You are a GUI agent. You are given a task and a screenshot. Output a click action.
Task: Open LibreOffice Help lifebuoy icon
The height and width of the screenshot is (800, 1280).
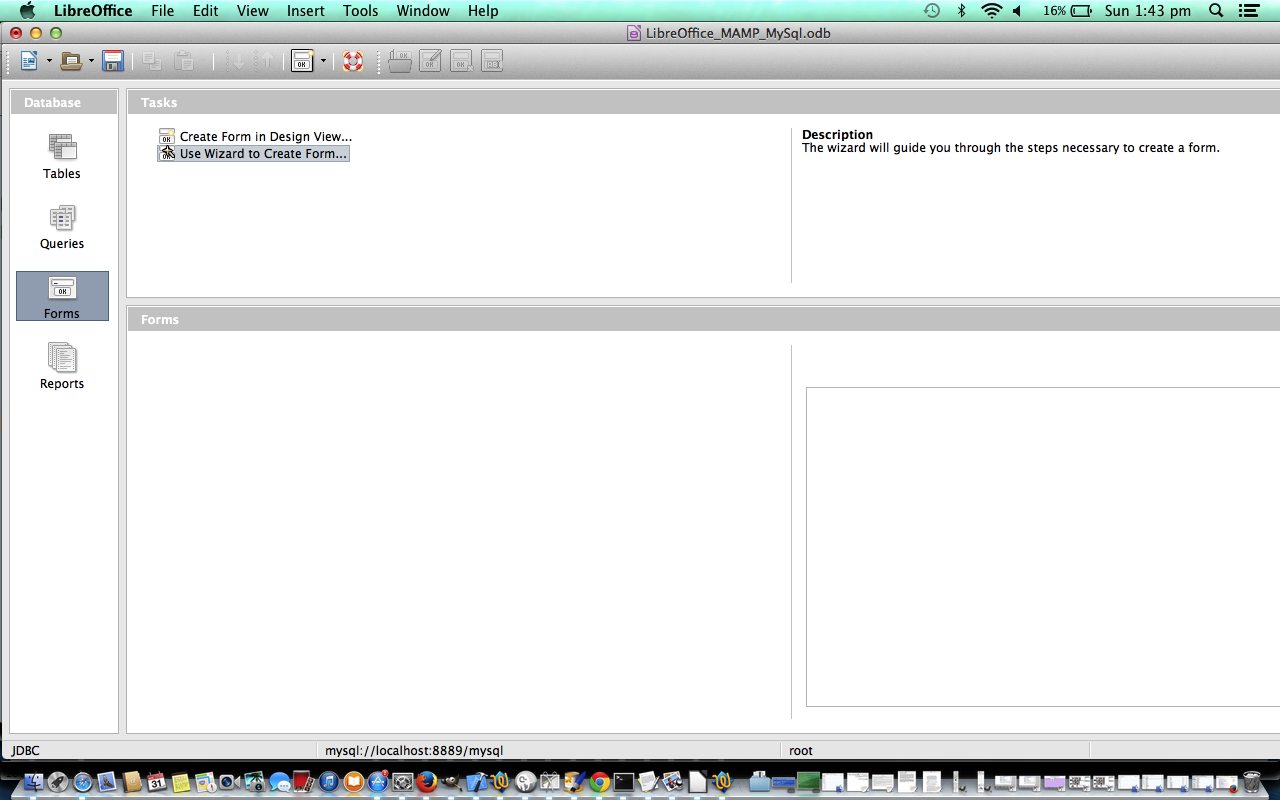(x=352, y=62)
